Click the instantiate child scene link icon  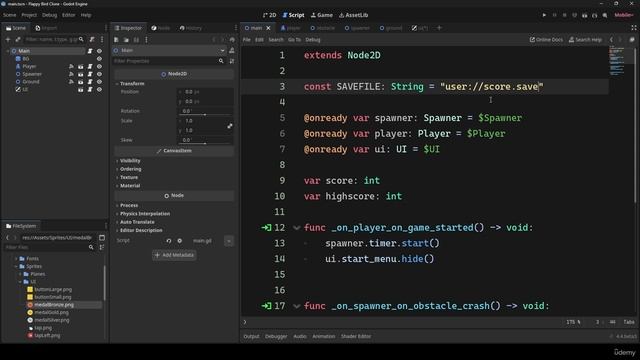tap(18, 39)
